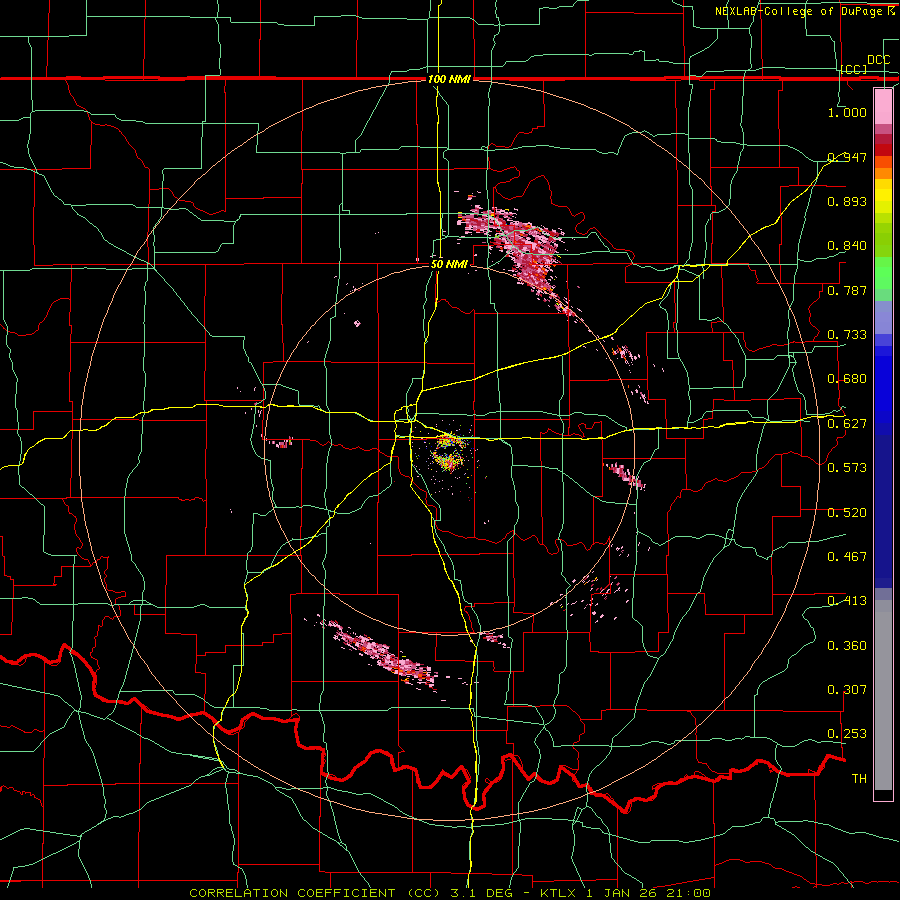This screenshot has width=900, height=900.
Task: Pick the light pink segment of the color bar
Action: click(x=883, y=106)
